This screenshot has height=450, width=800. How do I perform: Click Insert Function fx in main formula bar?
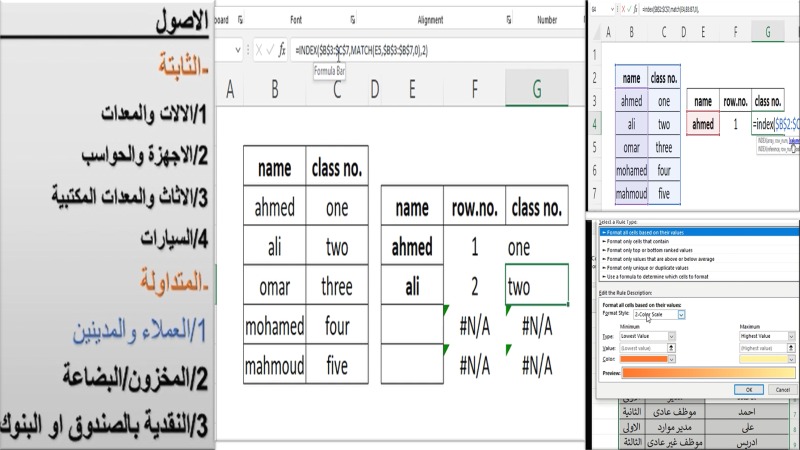[x=282, y=50]
